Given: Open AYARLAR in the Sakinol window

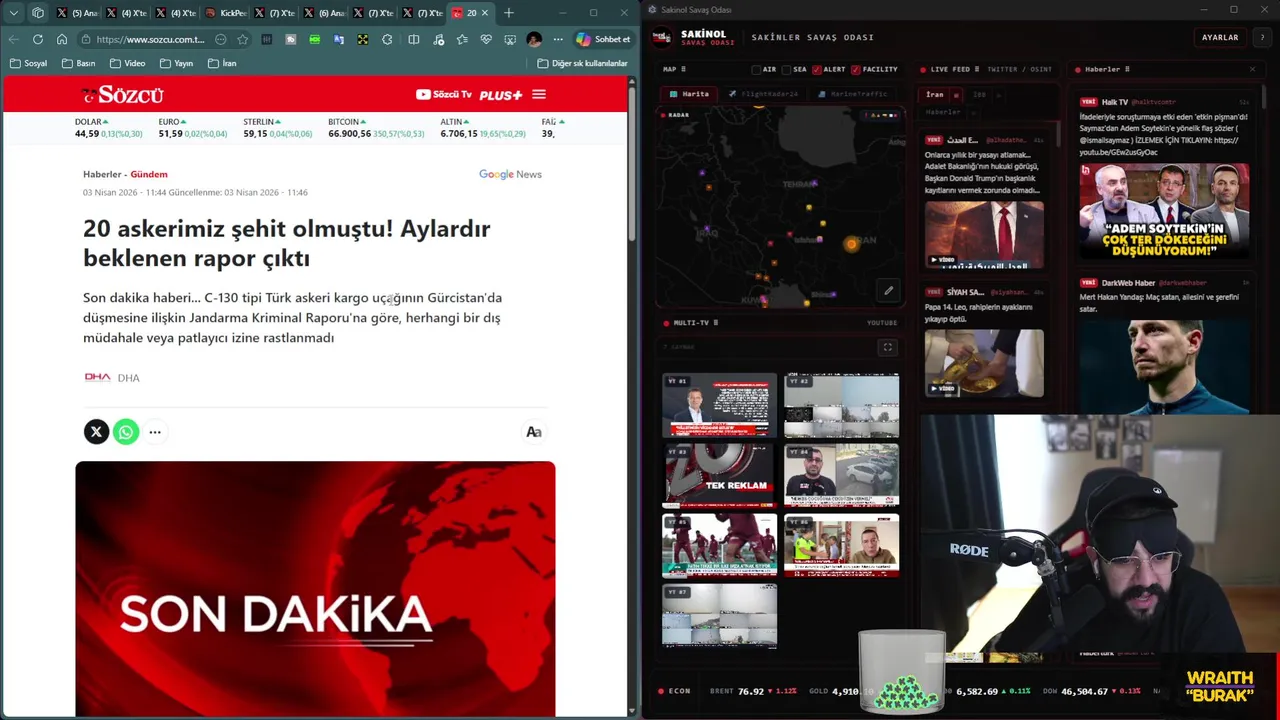Looking at the screenshot, I should click(1220, 37).
